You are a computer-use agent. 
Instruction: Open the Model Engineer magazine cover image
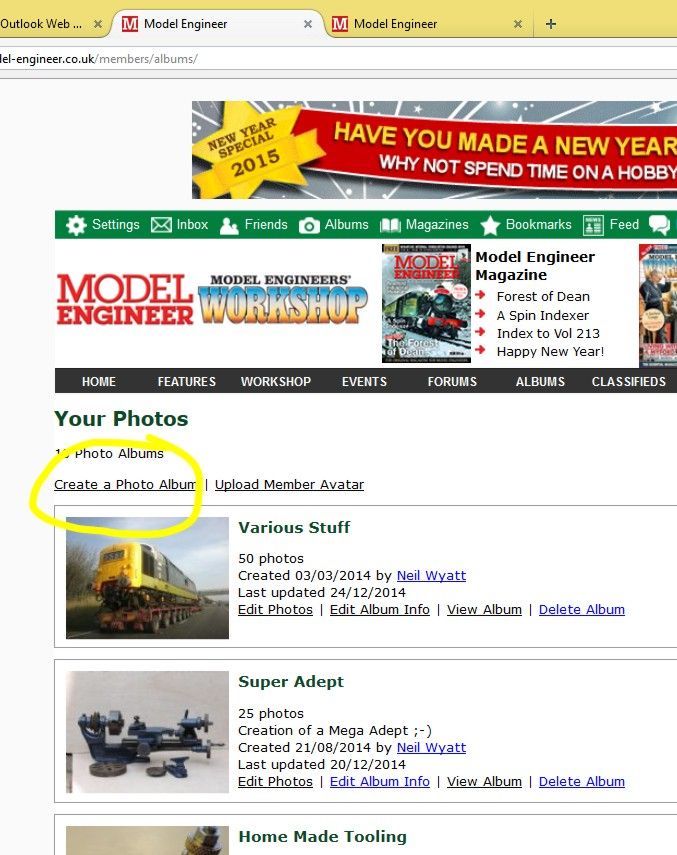click(x=426, y=303)
